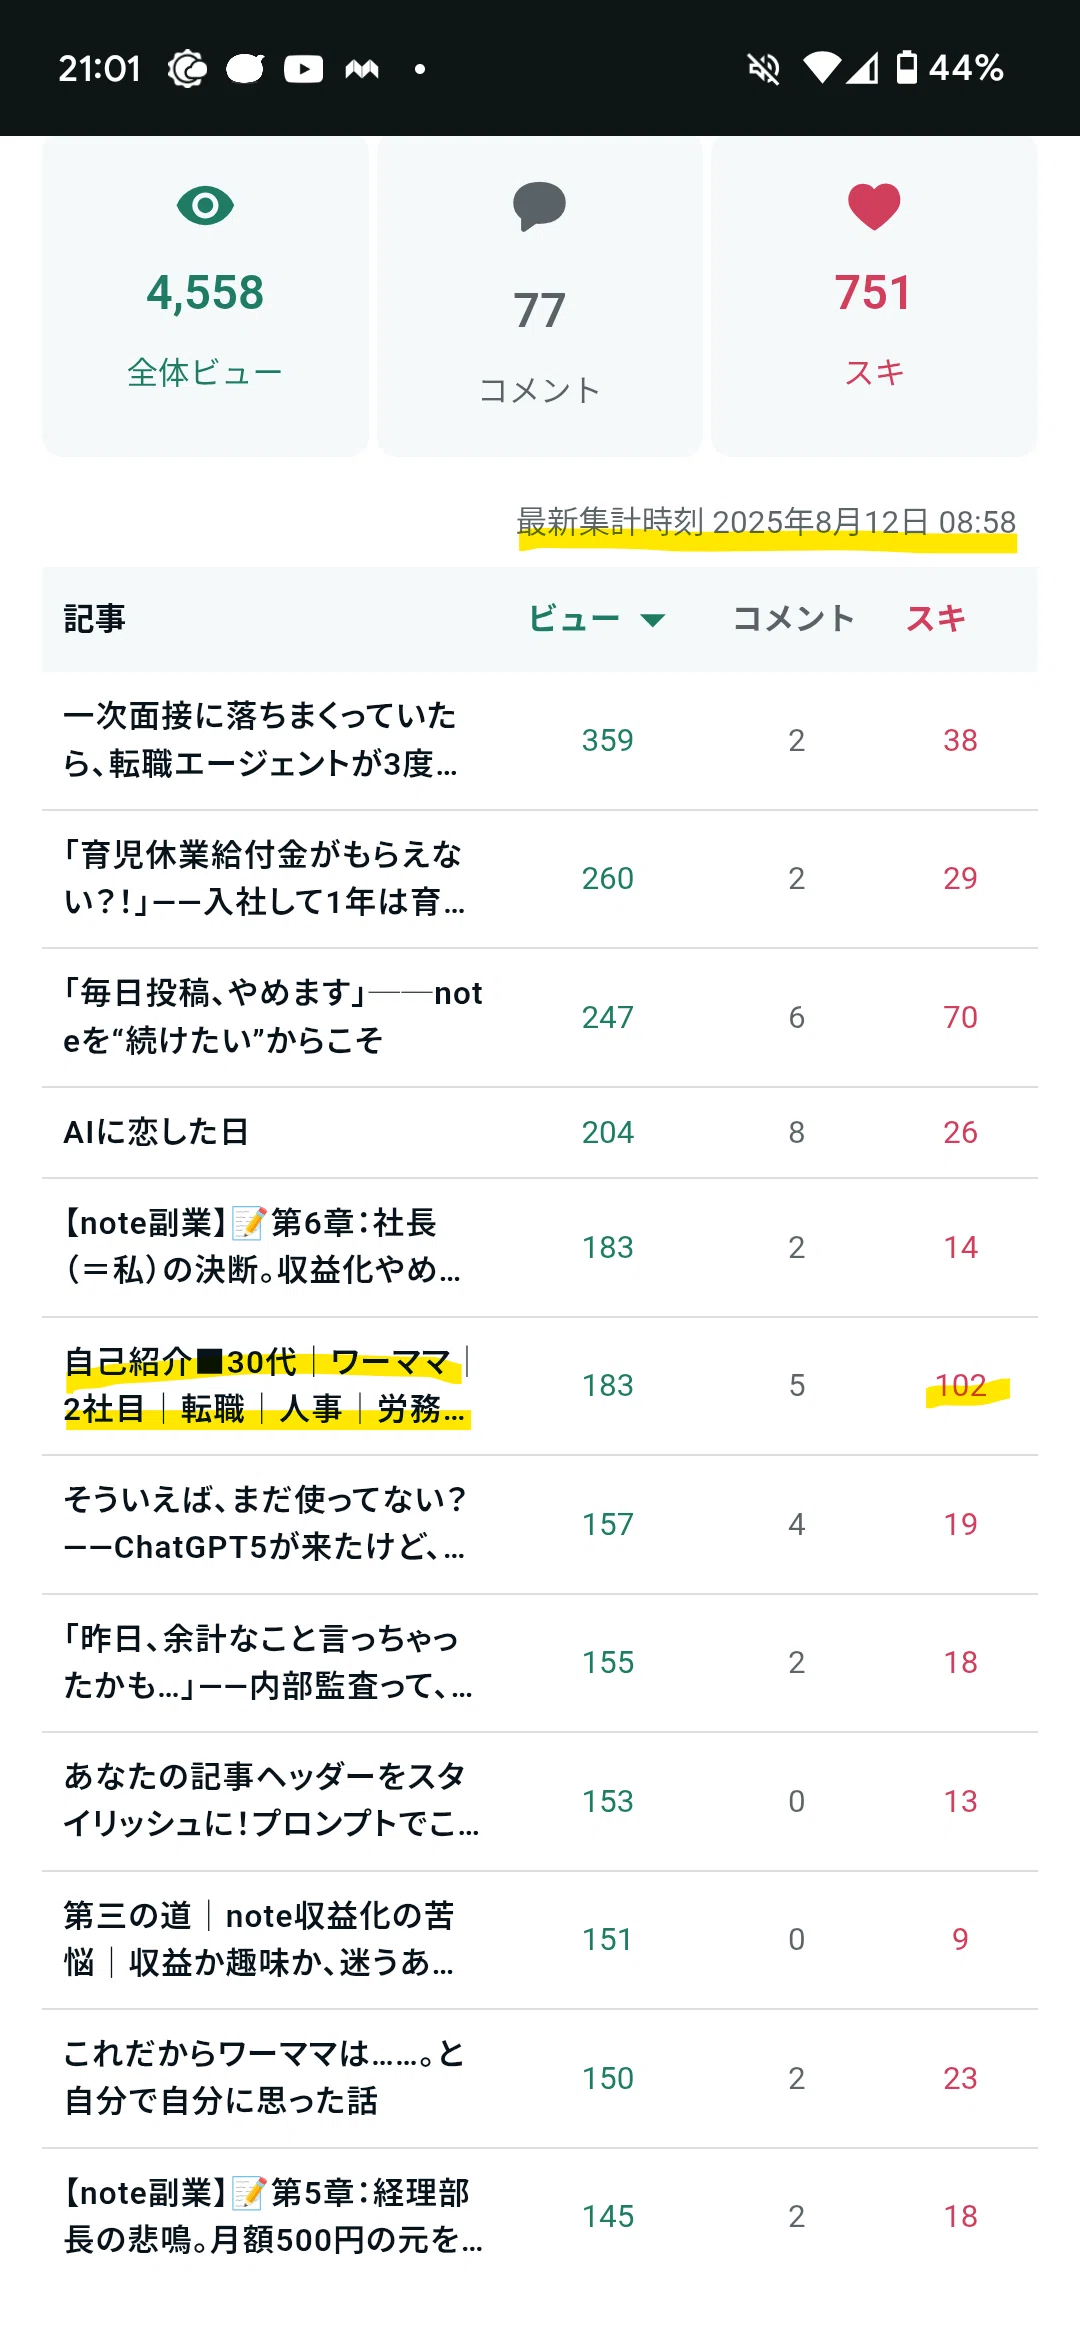This screenshot has height=2325, width=1080.
Task: Toggle the ビュー sort arrow
Action: pyautogui.click(x=652, y=620)
